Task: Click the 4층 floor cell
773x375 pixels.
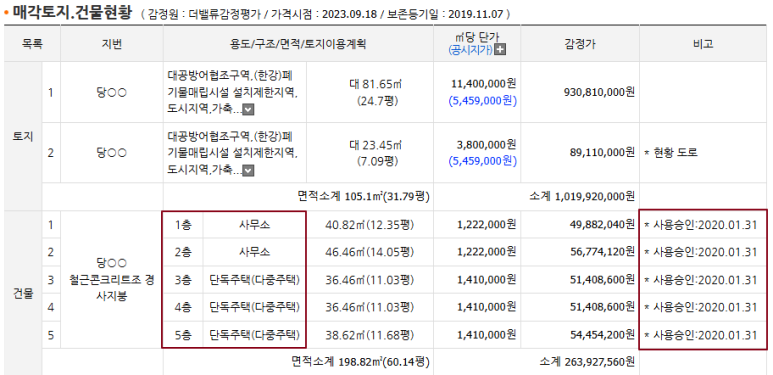Action: coord(182,307)
